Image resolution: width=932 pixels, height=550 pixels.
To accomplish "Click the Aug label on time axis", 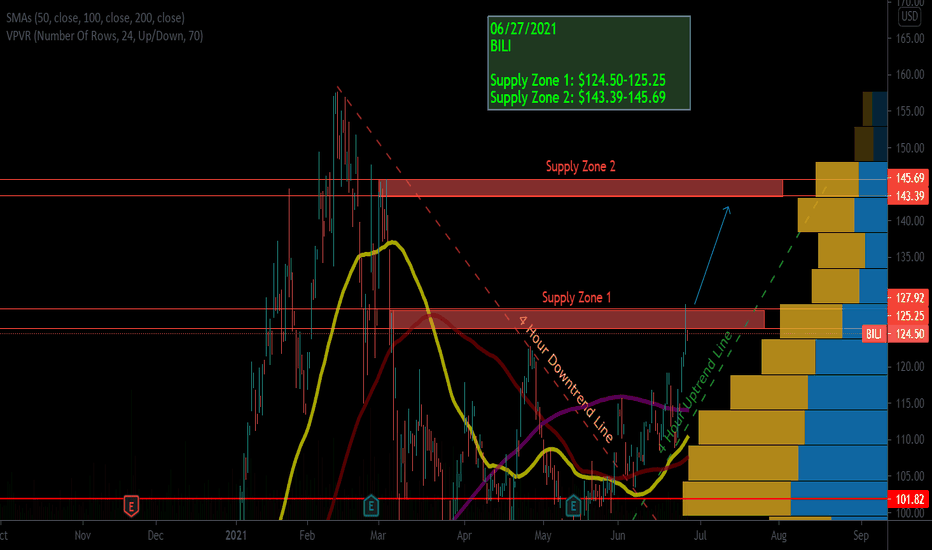I will pos(779,535).
